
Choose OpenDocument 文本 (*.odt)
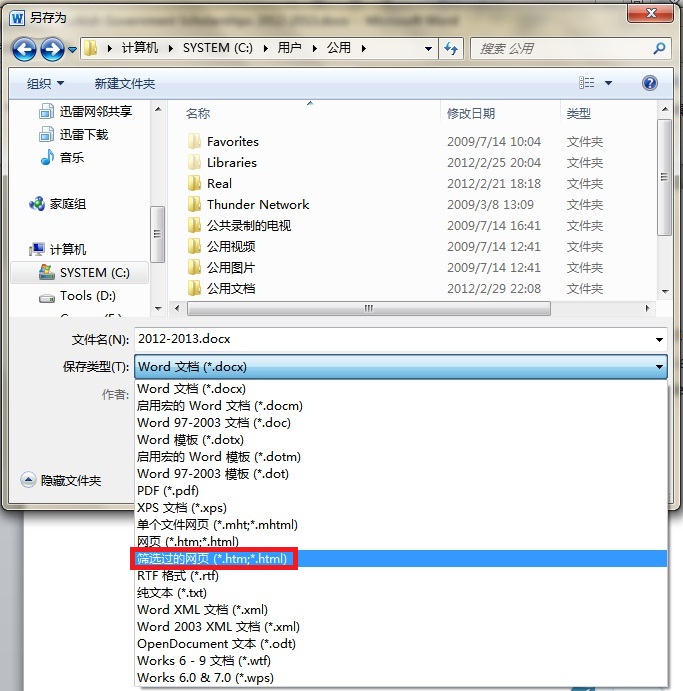click(x=401, y=643)
